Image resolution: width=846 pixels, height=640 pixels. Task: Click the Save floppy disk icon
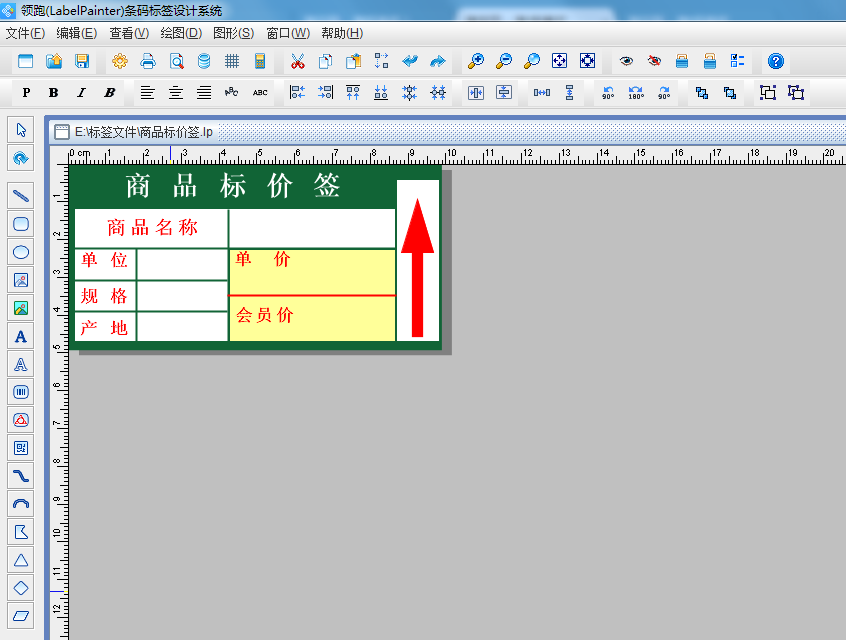point(82,61)
